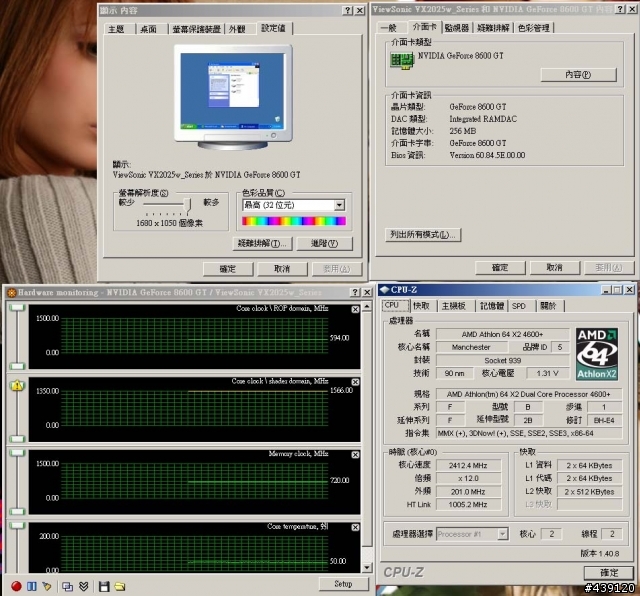640x596 pixels.
Task: Click the memory size value 256 MB
Action: [x=463, y=131]
